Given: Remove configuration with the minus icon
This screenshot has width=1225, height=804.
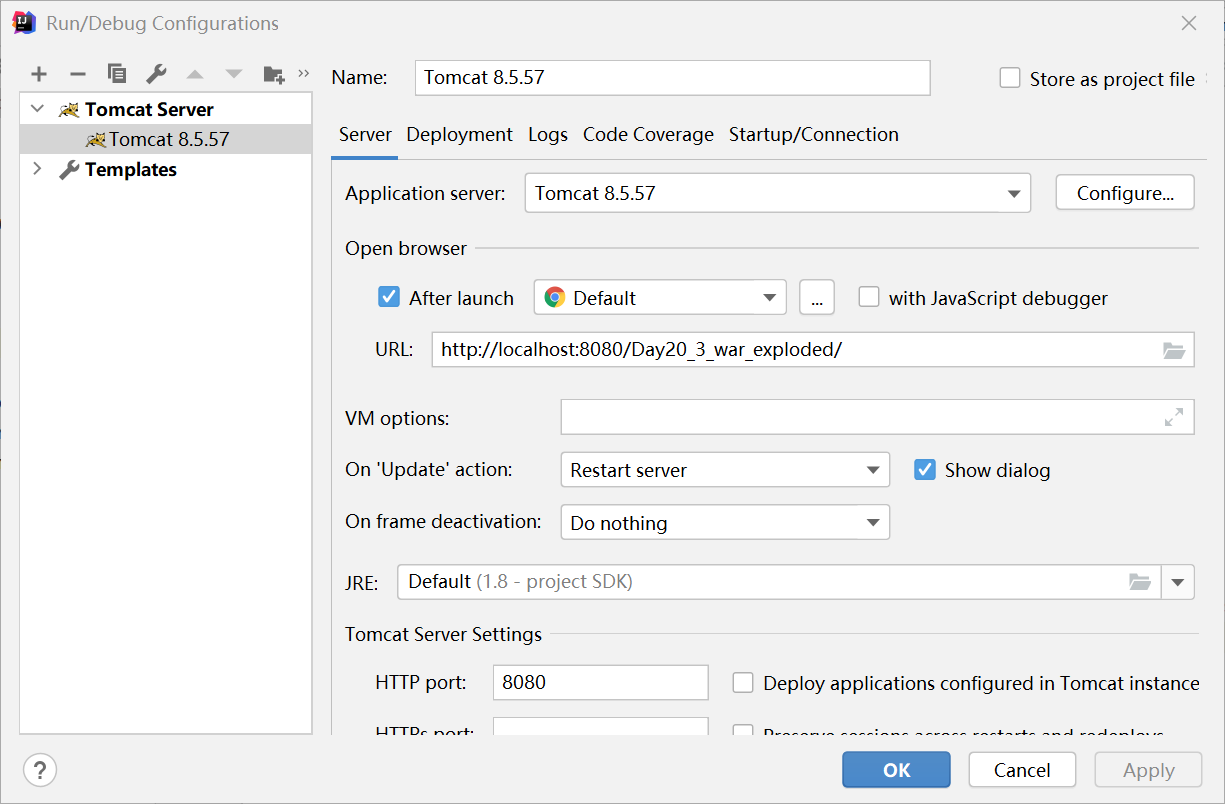Looking at the screenshot, I should pos(78,74).
